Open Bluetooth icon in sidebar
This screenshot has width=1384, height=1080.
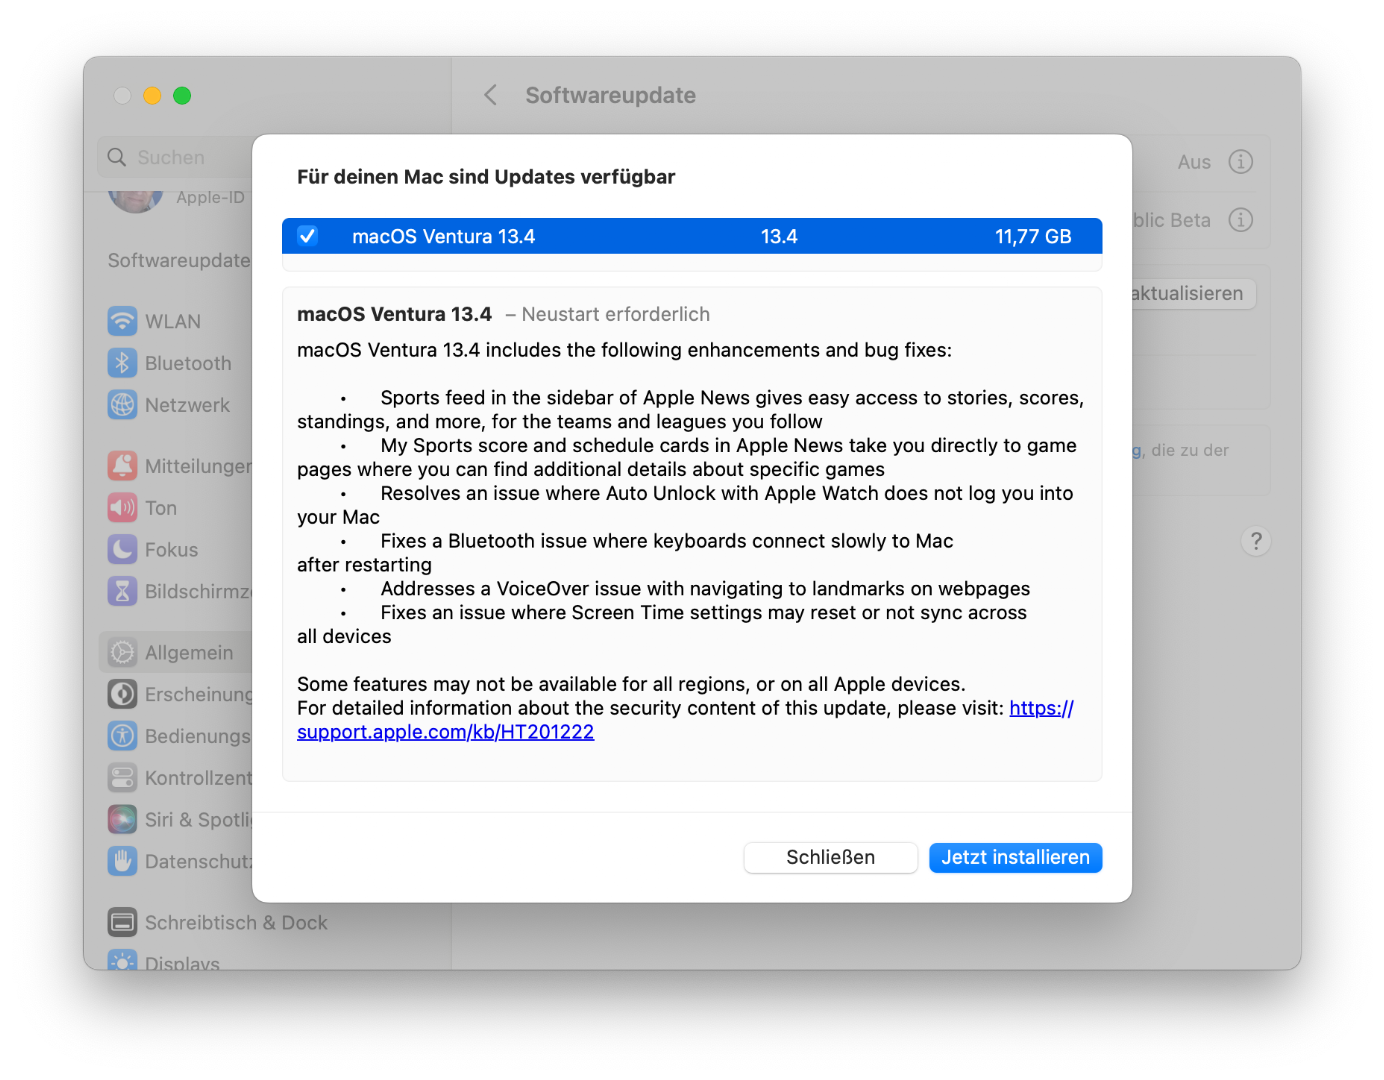(x=122, y=363)
